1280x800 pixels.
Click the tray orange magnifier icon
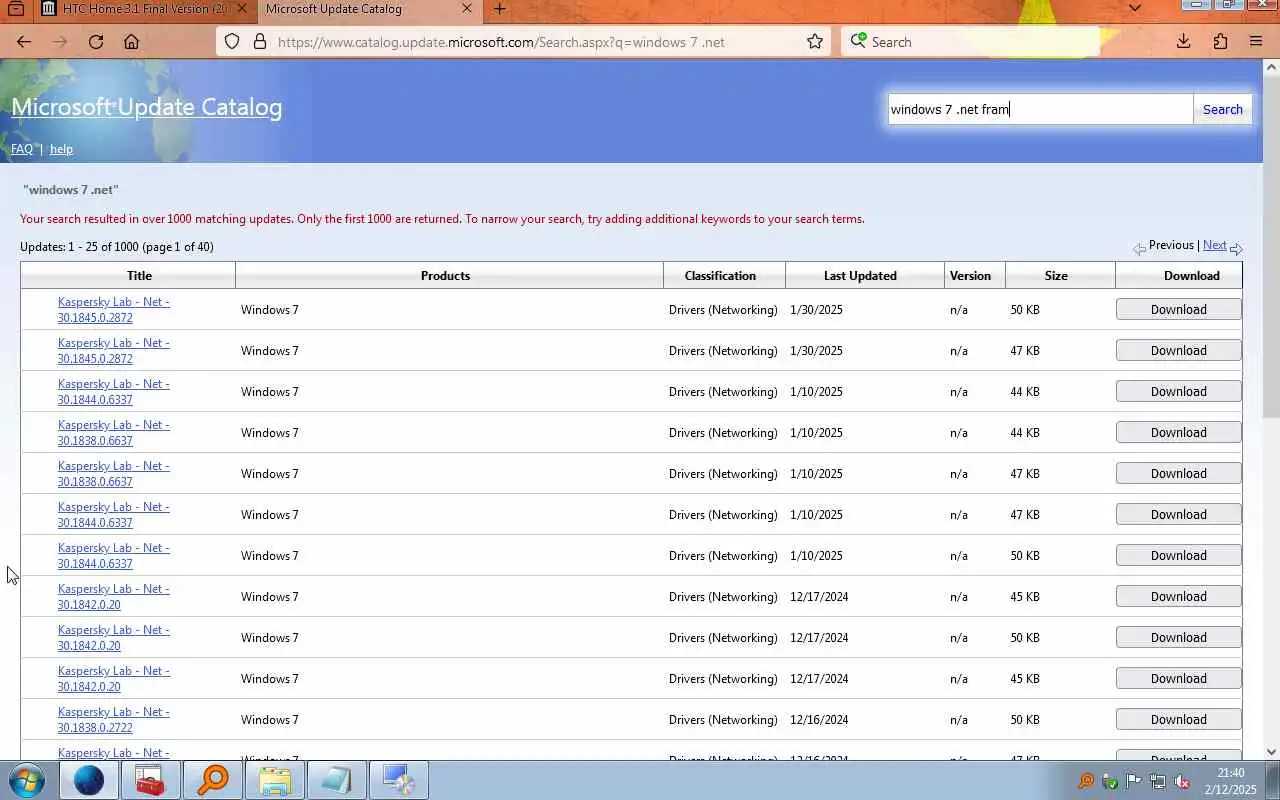tap(1085, 781)
